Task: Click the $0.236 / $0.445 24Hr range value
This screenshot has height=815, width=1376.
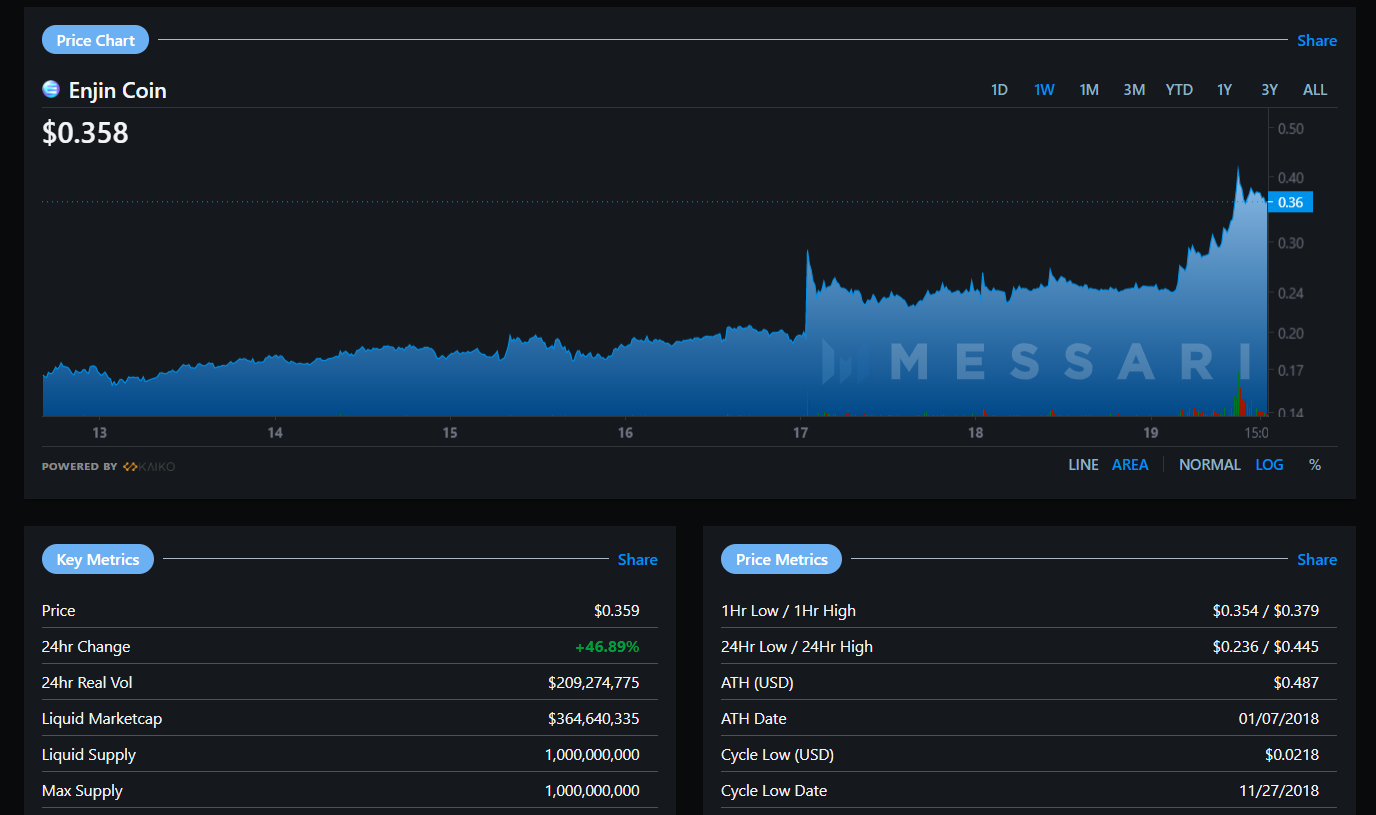Action: click(1266, 647)
